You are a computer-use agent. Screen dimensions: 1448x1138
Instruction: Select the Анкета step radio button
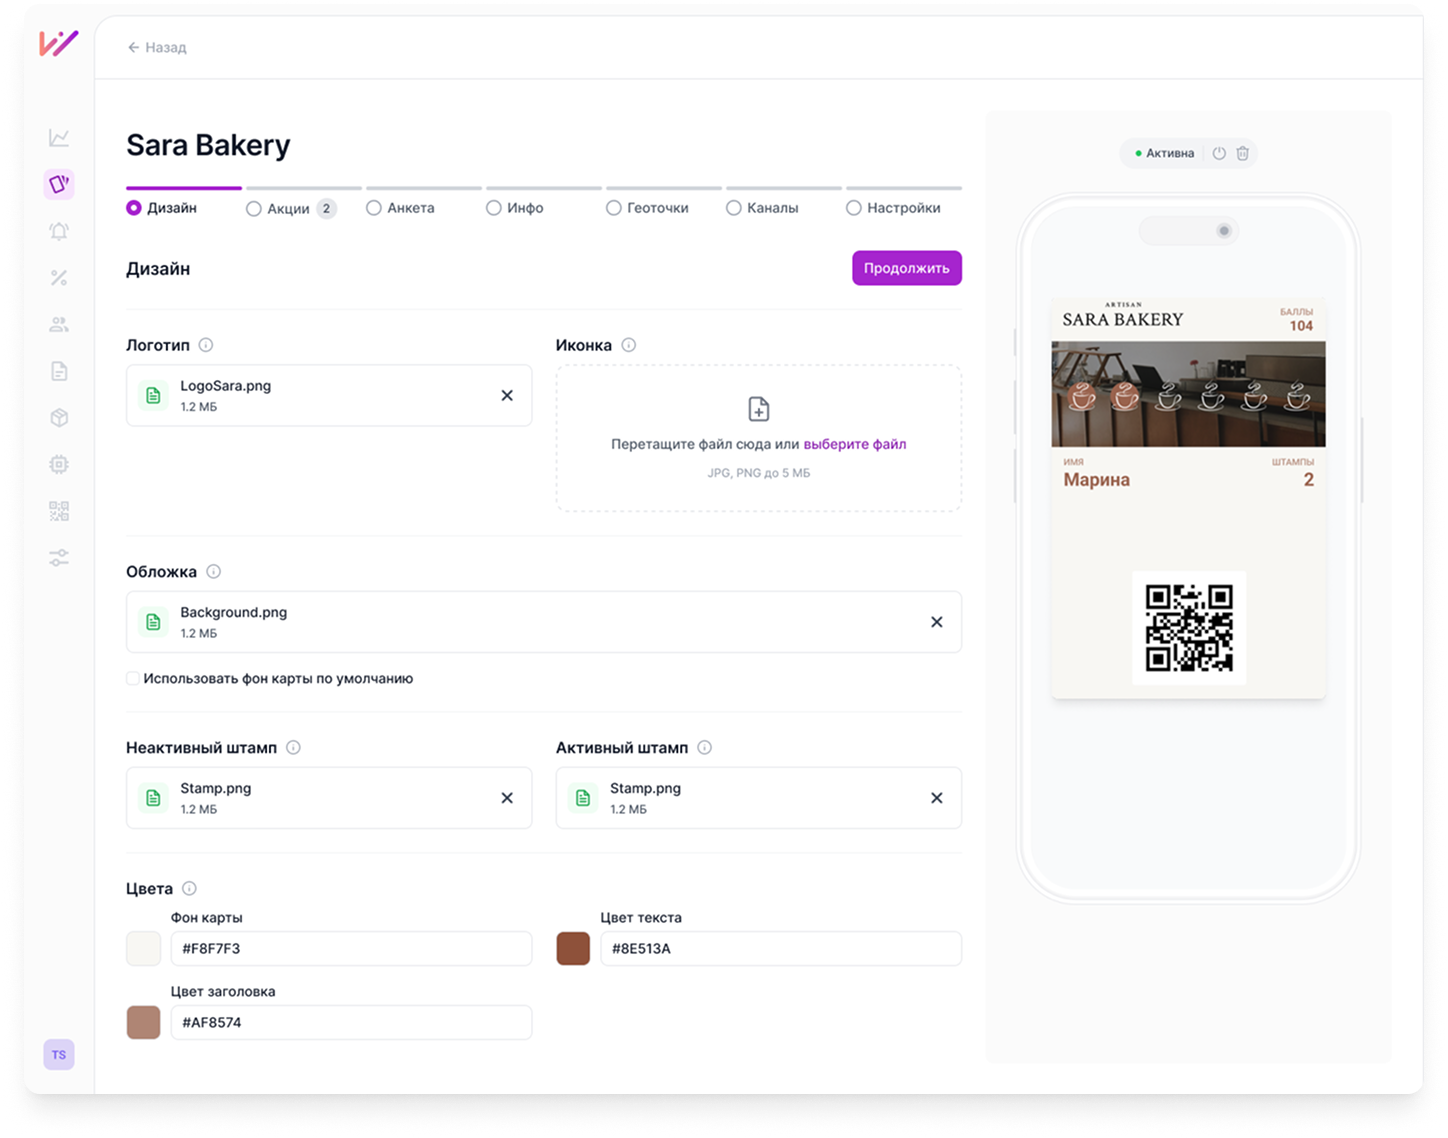[374, 208]
